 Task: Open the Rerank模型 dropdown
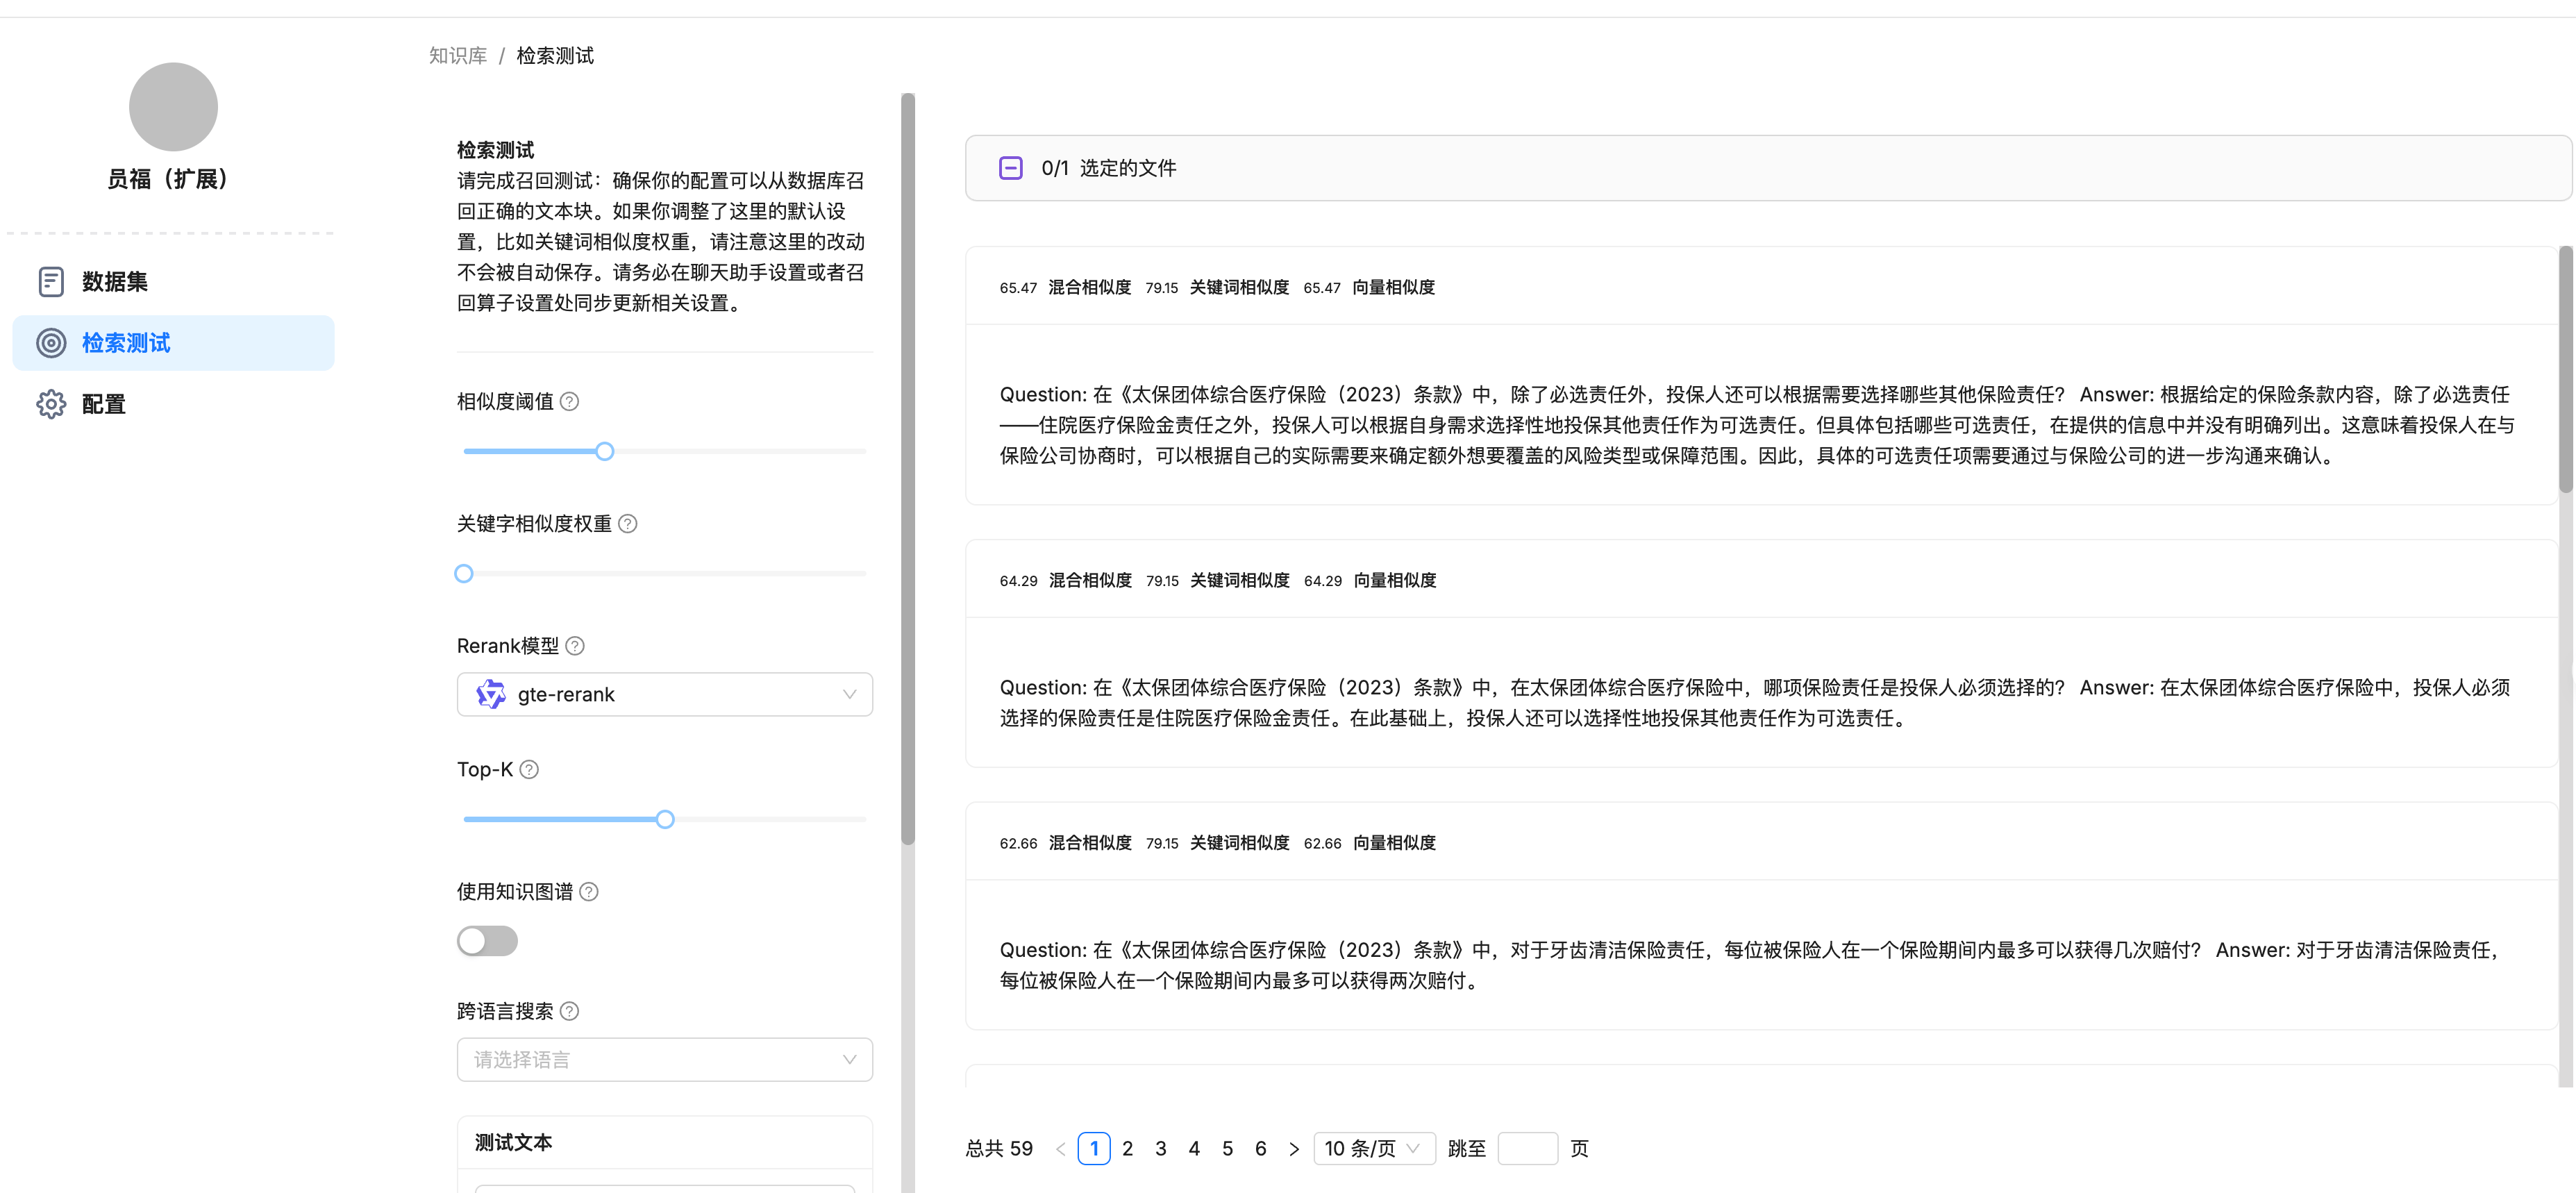point(664,693)
